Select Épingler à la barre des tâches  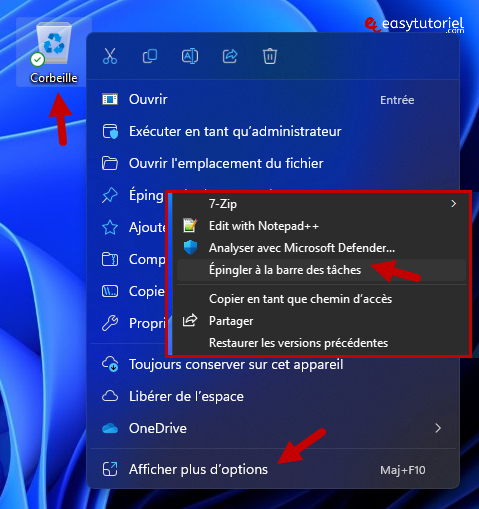[x=321, y=270]
